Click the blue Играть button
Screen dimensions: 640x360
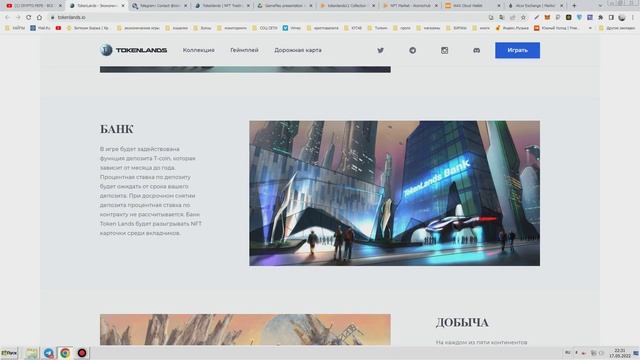click(518, 50)
